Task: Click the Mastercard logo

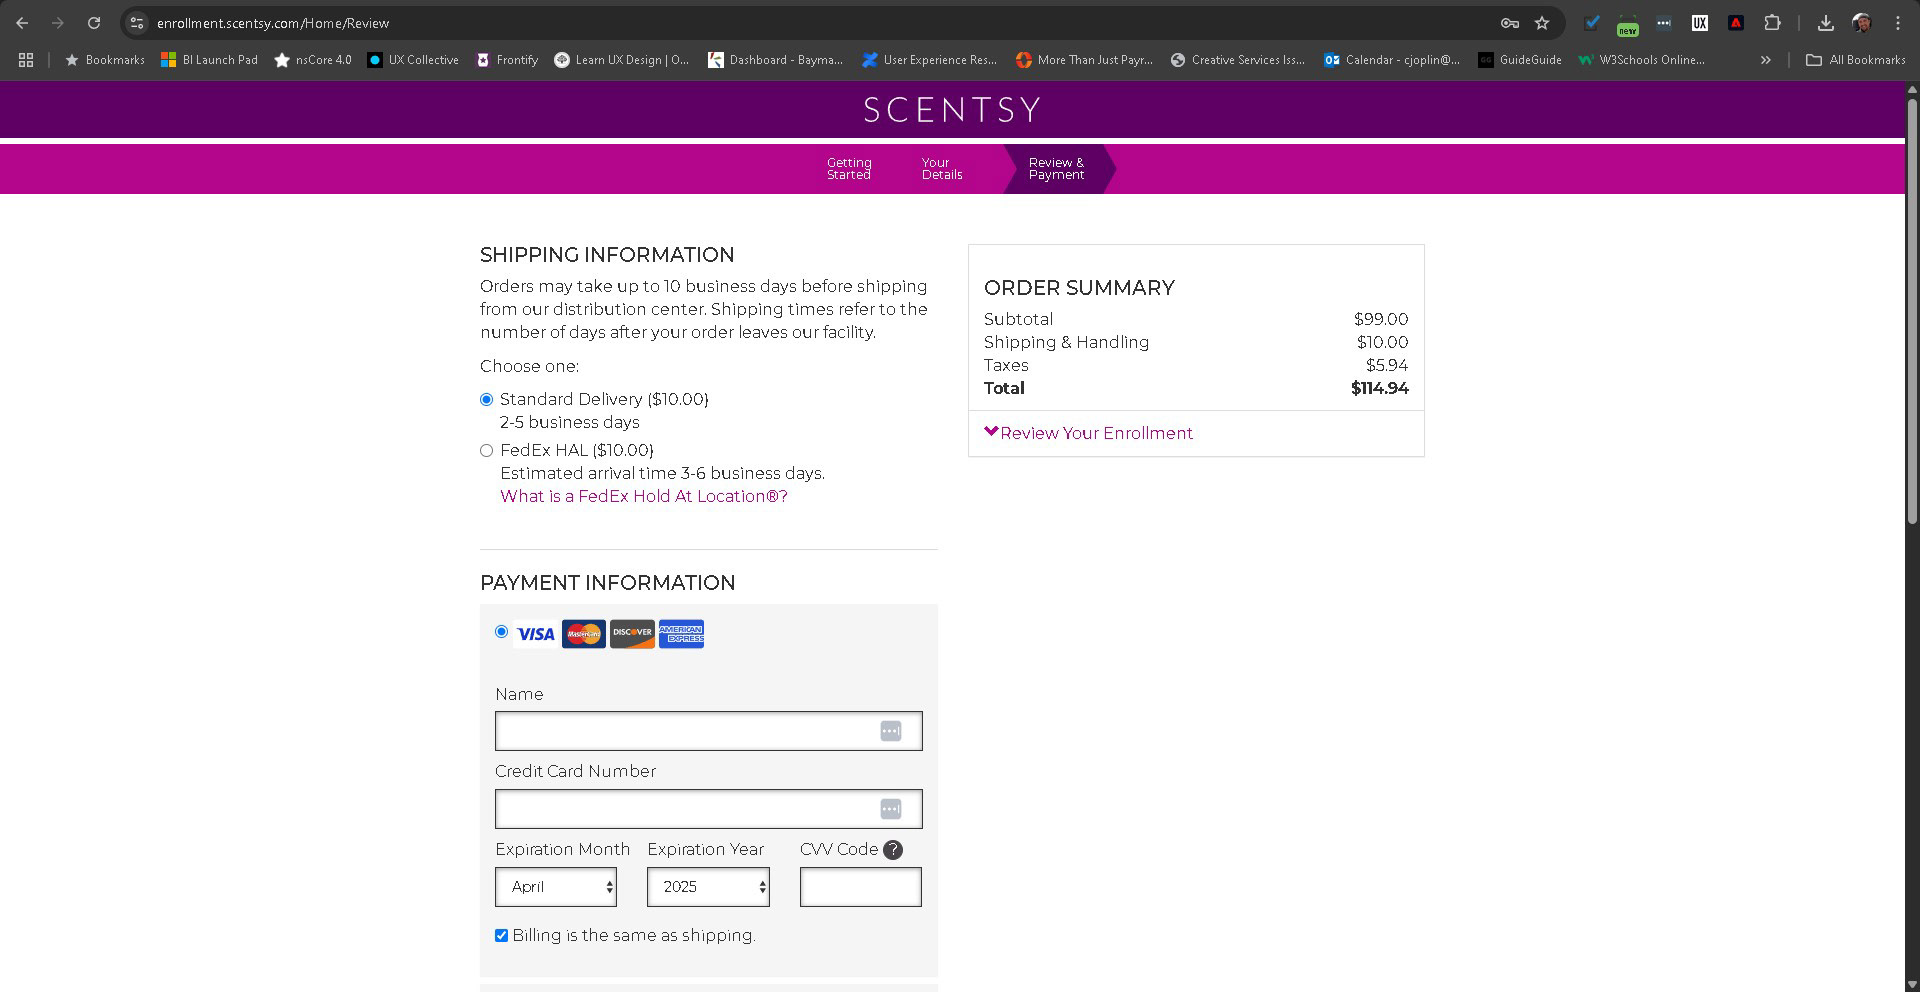Action: pos(584,634)
